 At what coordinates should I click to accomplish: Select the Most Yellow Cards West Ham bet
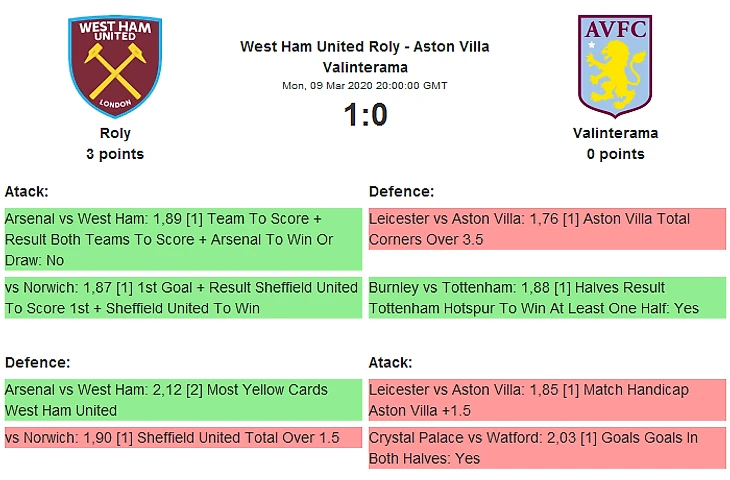[182, 400]
